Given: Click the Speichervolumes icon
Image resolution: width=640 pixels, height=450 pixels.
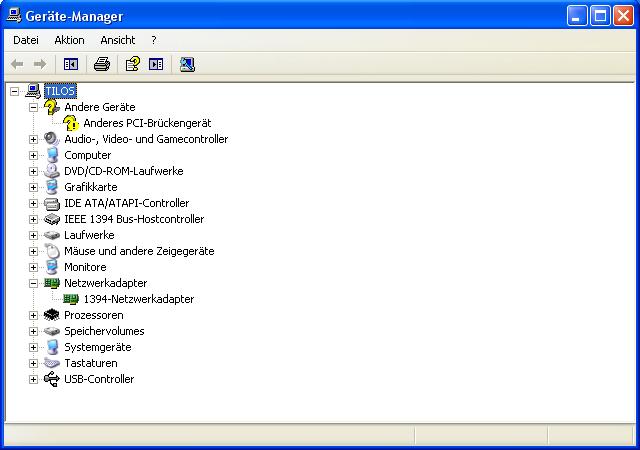Looking at the screenshot, I should (x=52, y=331).
